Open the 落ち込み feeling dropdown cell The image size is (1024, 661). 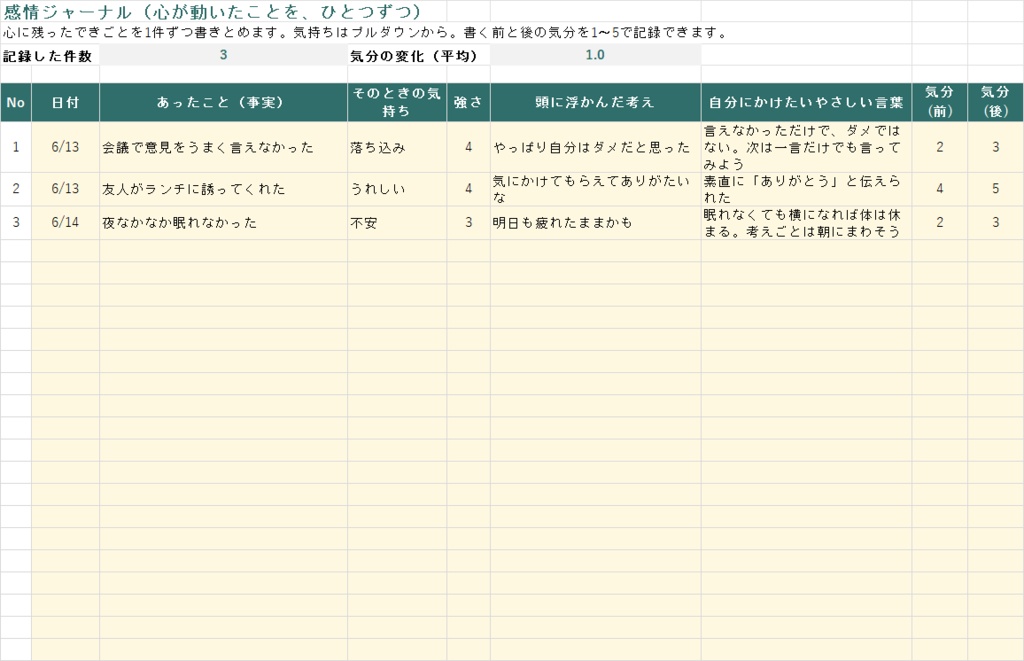click(x=397, y=147)
